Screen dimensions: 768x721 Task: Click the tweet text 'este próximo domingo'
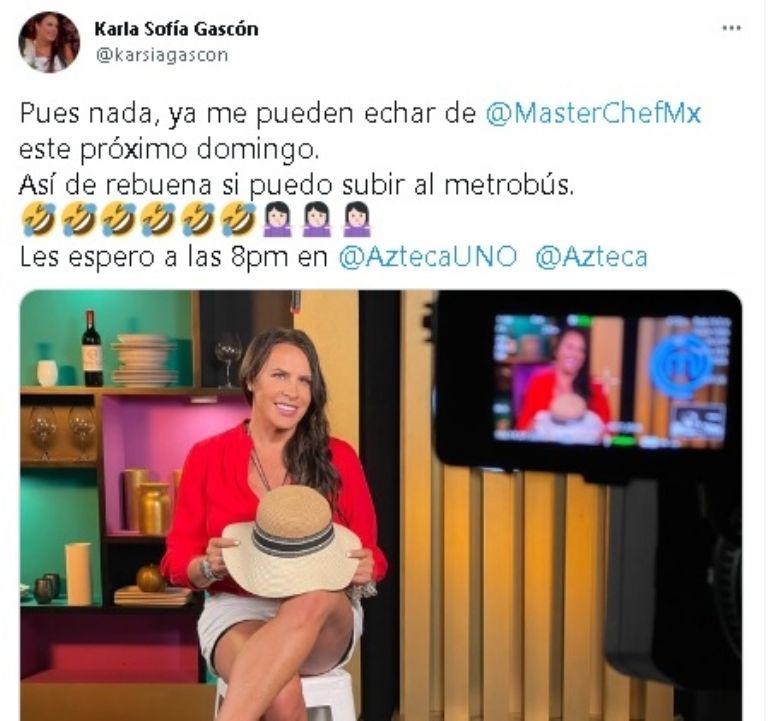pyautogui.click(x=168, y=149)
